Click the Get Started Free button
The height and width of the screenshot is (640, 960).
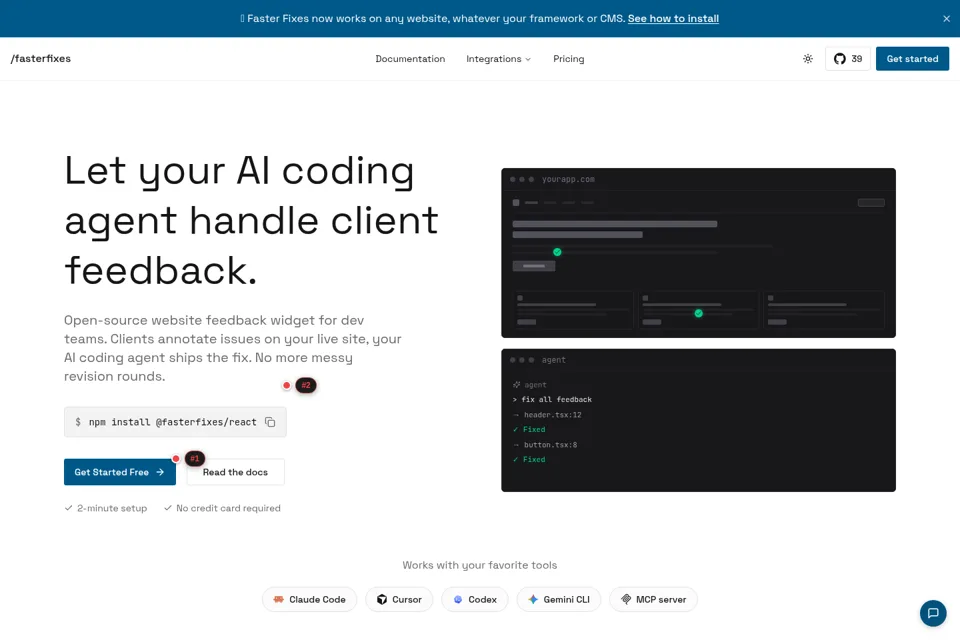click(x=119, y=472)
